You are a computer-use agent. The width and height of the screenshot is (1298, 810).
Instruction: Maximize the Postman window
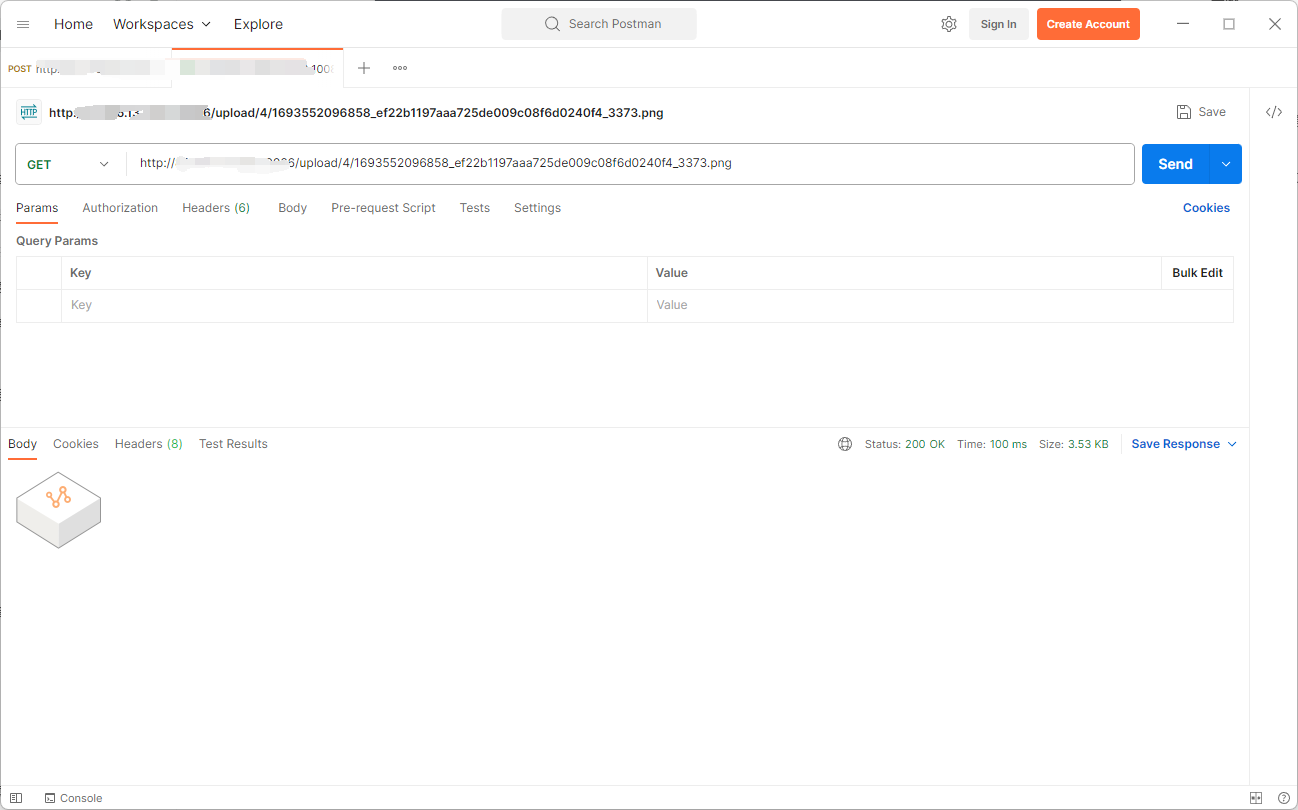[1229, 24]
